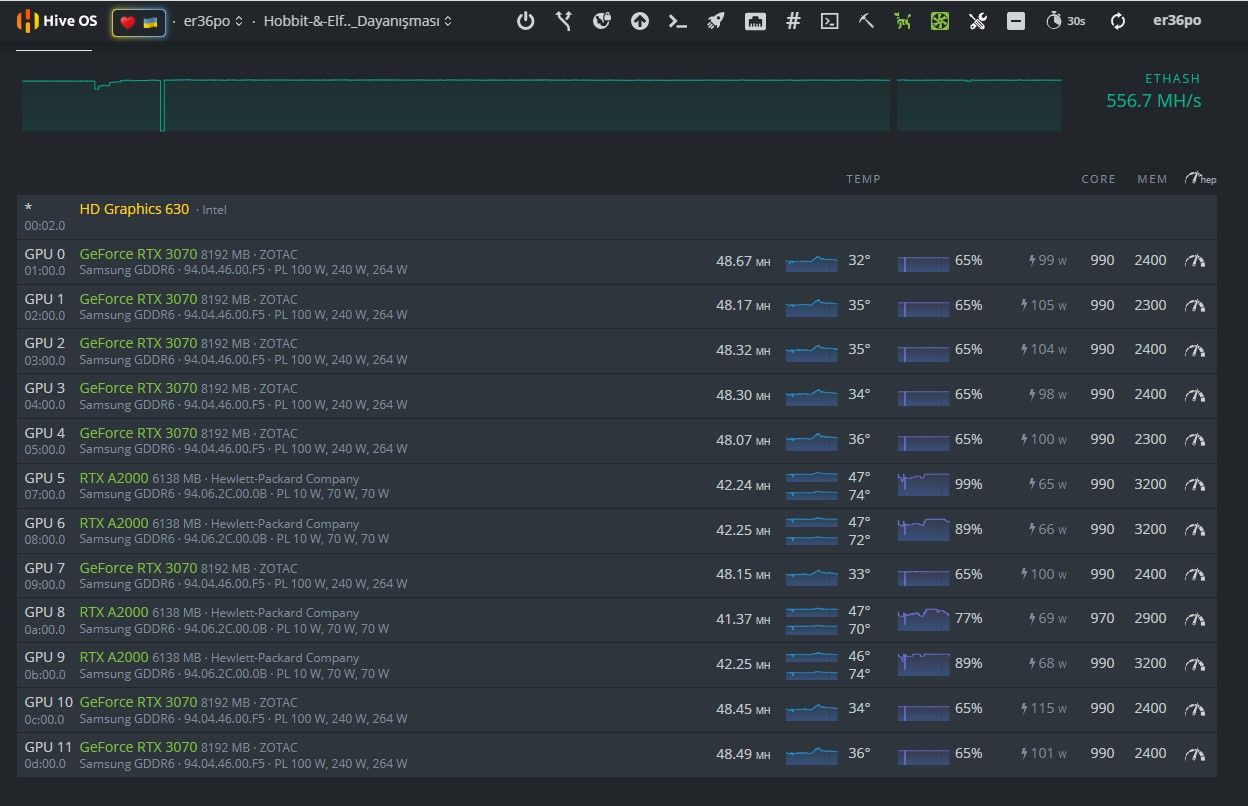Click GPU 6 memory clock value 3200
The image size is (1248, 806).
(1150, 529)
